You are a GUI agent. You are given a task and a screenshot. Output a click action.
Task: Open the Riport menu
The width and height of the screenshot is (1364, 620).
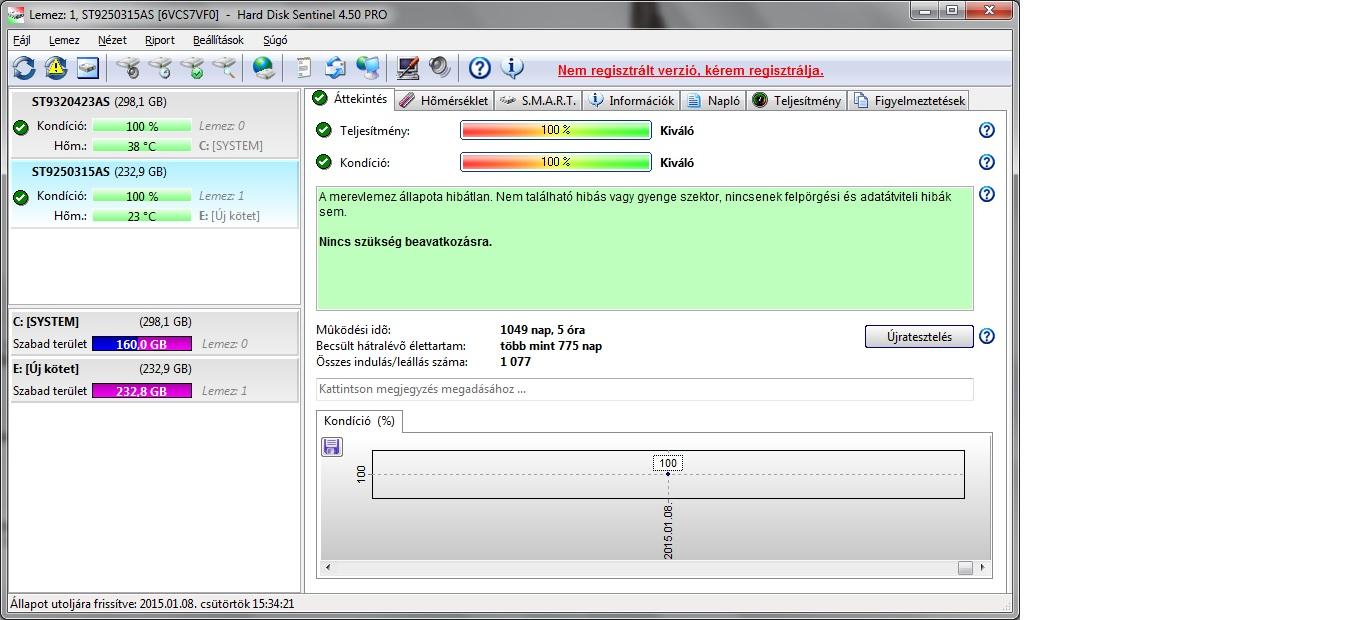[x=160, y=40]
